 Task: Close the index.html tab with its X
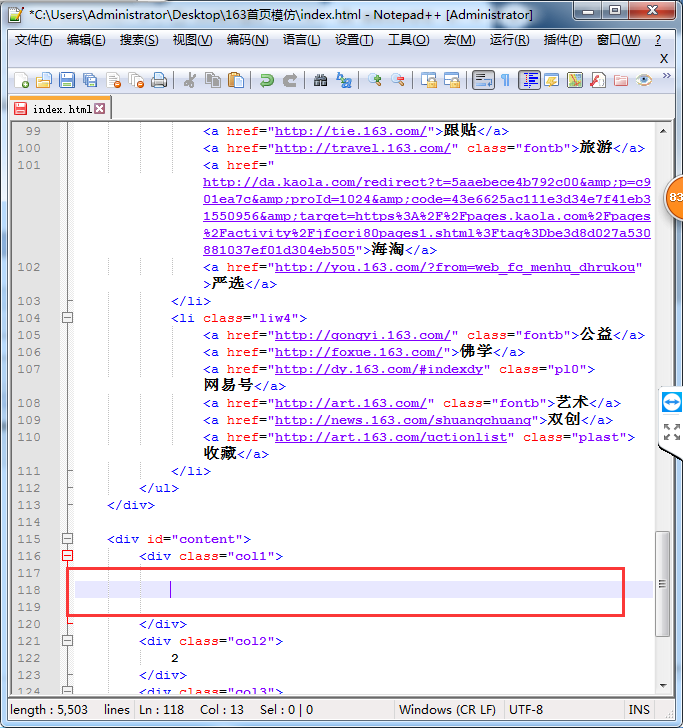(99, 109)
